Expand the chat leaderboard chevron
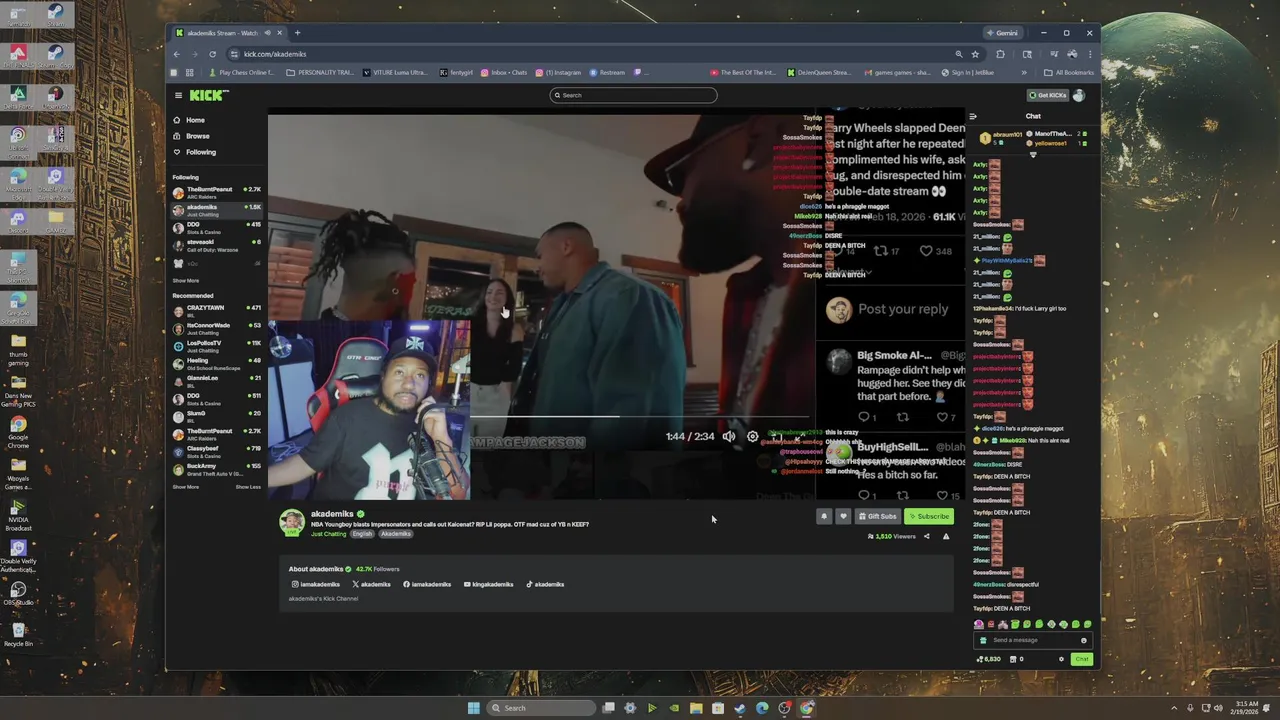 [x=1033, y=155]
